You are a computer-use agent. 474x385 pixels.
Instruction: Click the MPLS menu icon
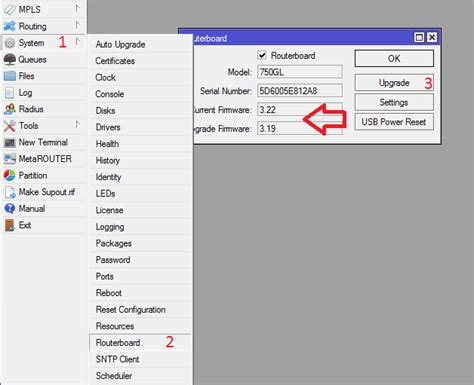[10, 9]
